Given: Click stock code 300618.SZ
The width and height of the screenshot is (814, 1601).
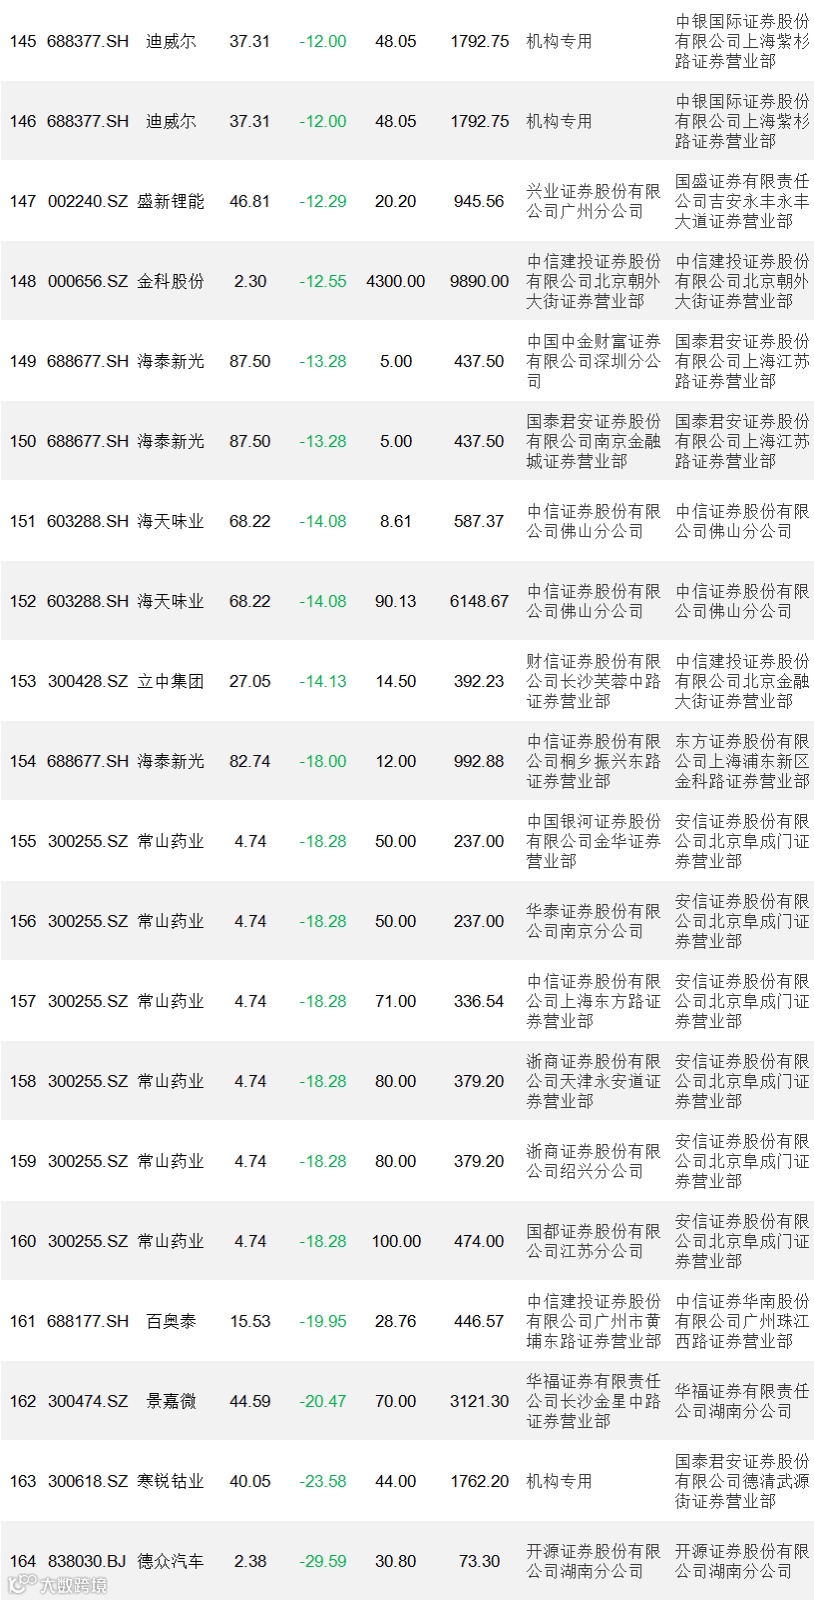Looking at the screenshot, I should click(x=88, y=1481).
